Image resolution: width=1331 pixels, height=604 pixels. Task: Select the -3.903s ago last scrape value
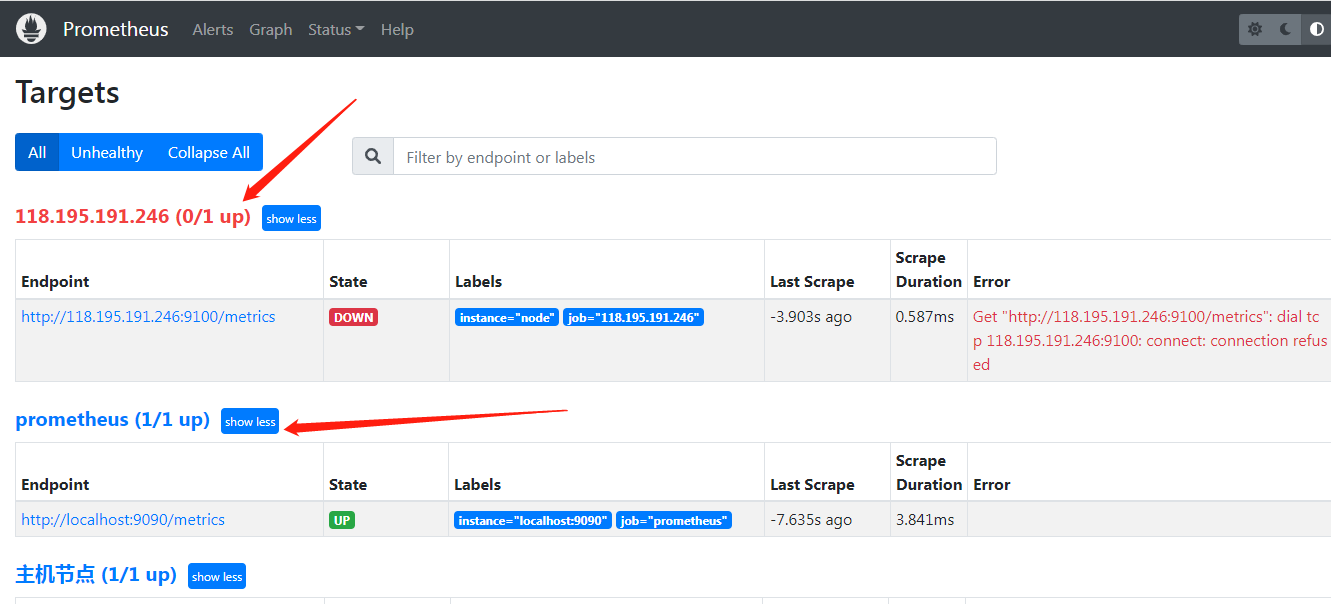point(811,316)
